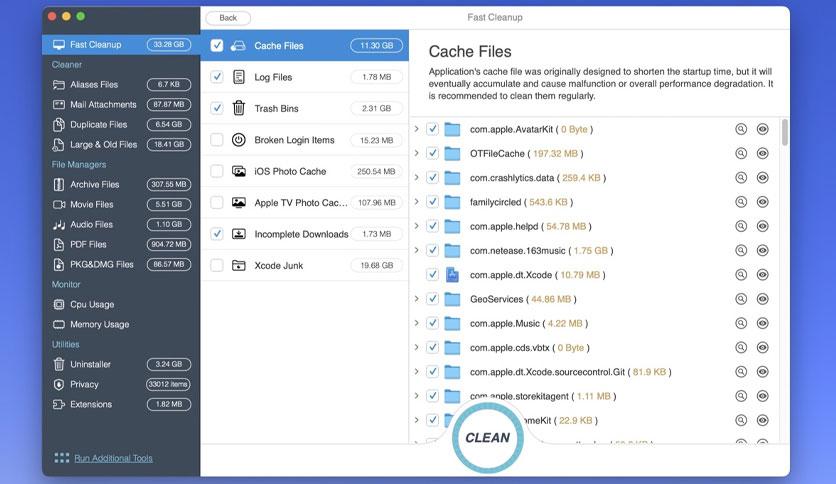Image resolution: width=836 pixels, height=484 pixels.
Task: Expand the familycircled folder
Action: (x=417, y=202)
